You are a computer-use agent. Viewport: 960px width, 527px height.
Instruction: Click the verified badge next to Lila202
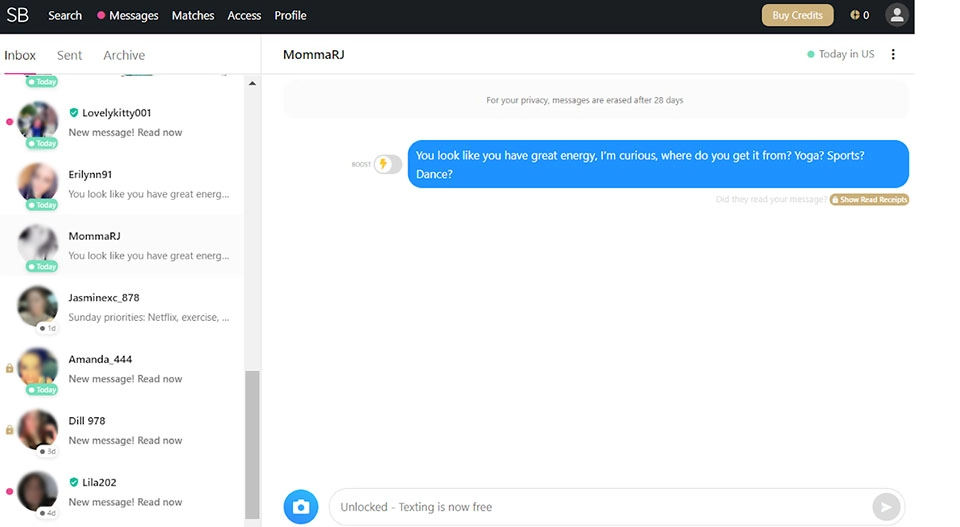74,482
